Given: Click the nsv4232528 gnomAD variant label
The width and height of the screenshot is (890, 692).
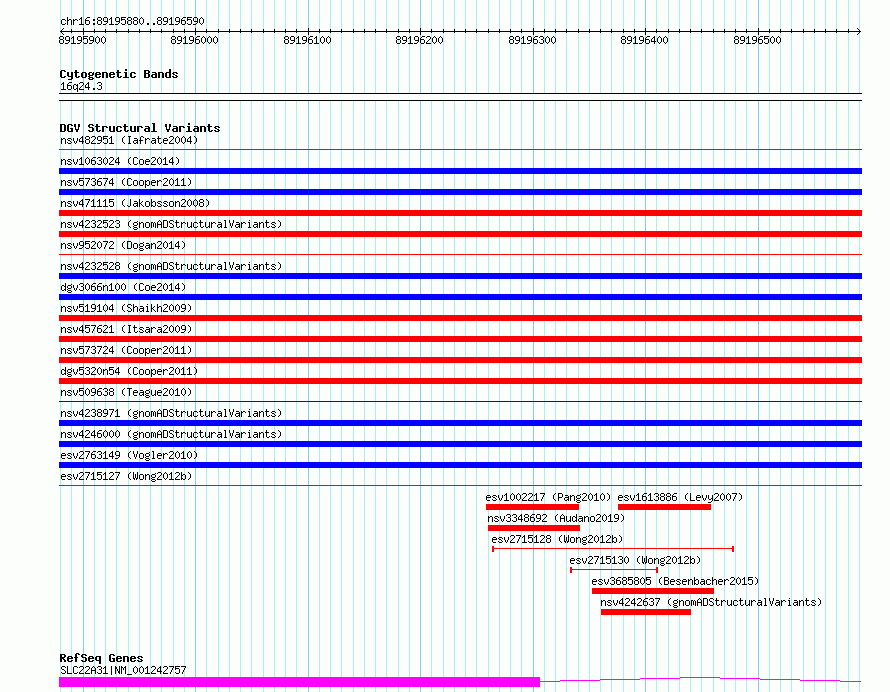Looking at the screenshot, I should [171, 266].
